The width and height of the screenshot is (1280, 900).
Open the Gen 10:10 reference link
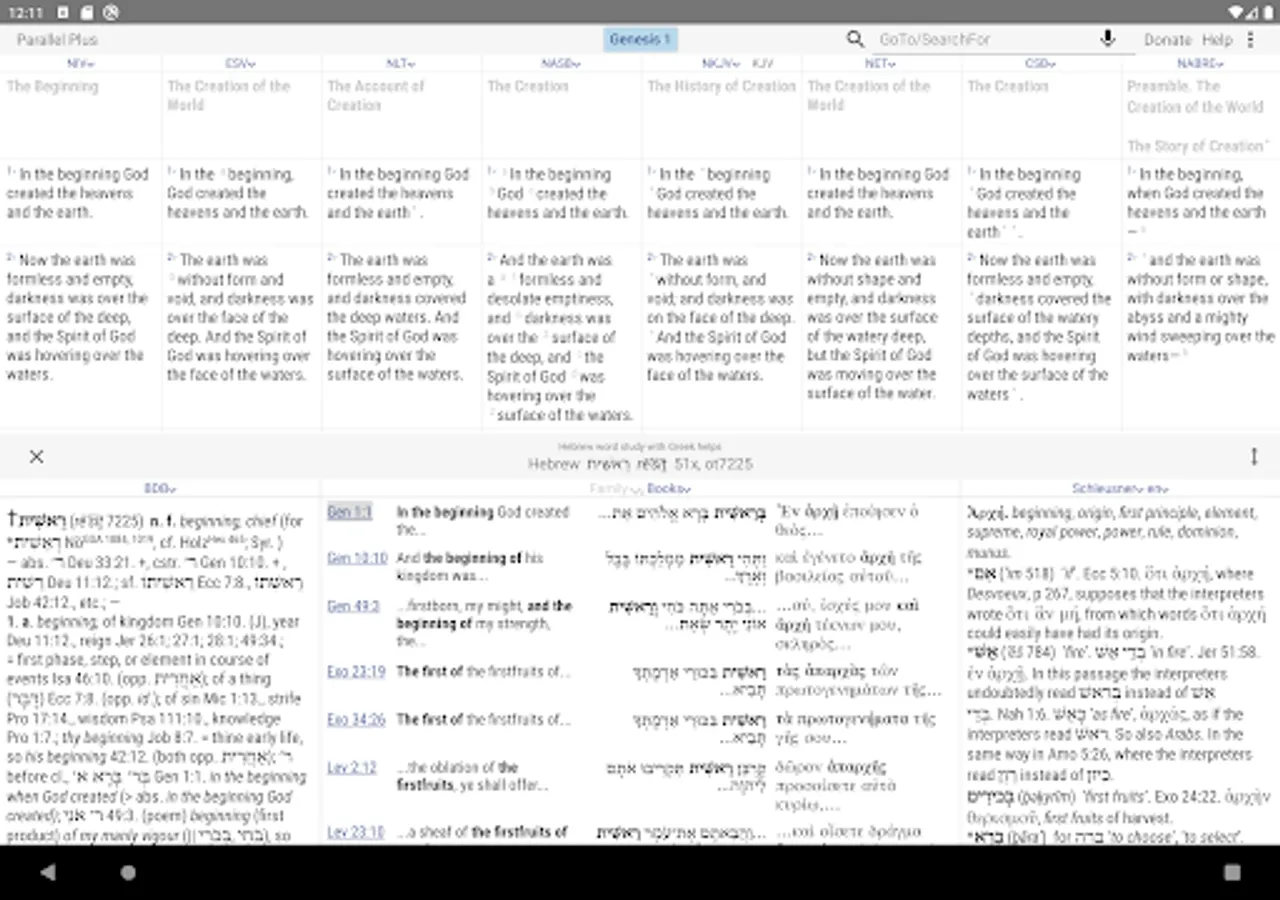point(357,558)
